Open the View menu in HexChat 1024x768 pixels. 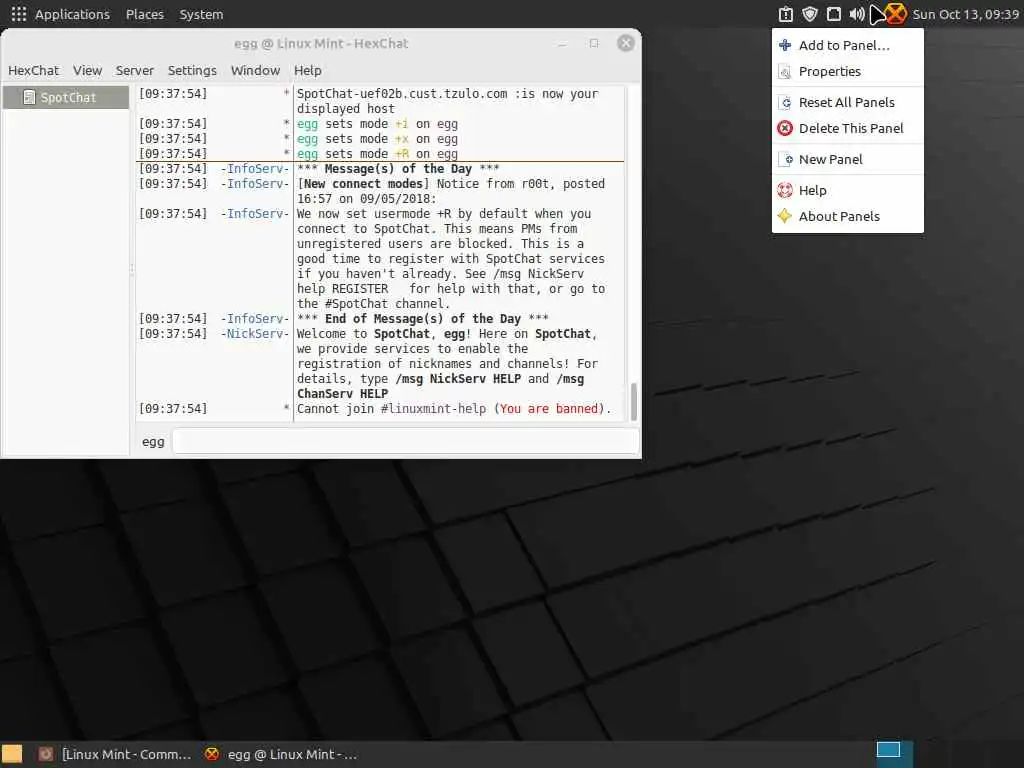click(x=88, y=71)
